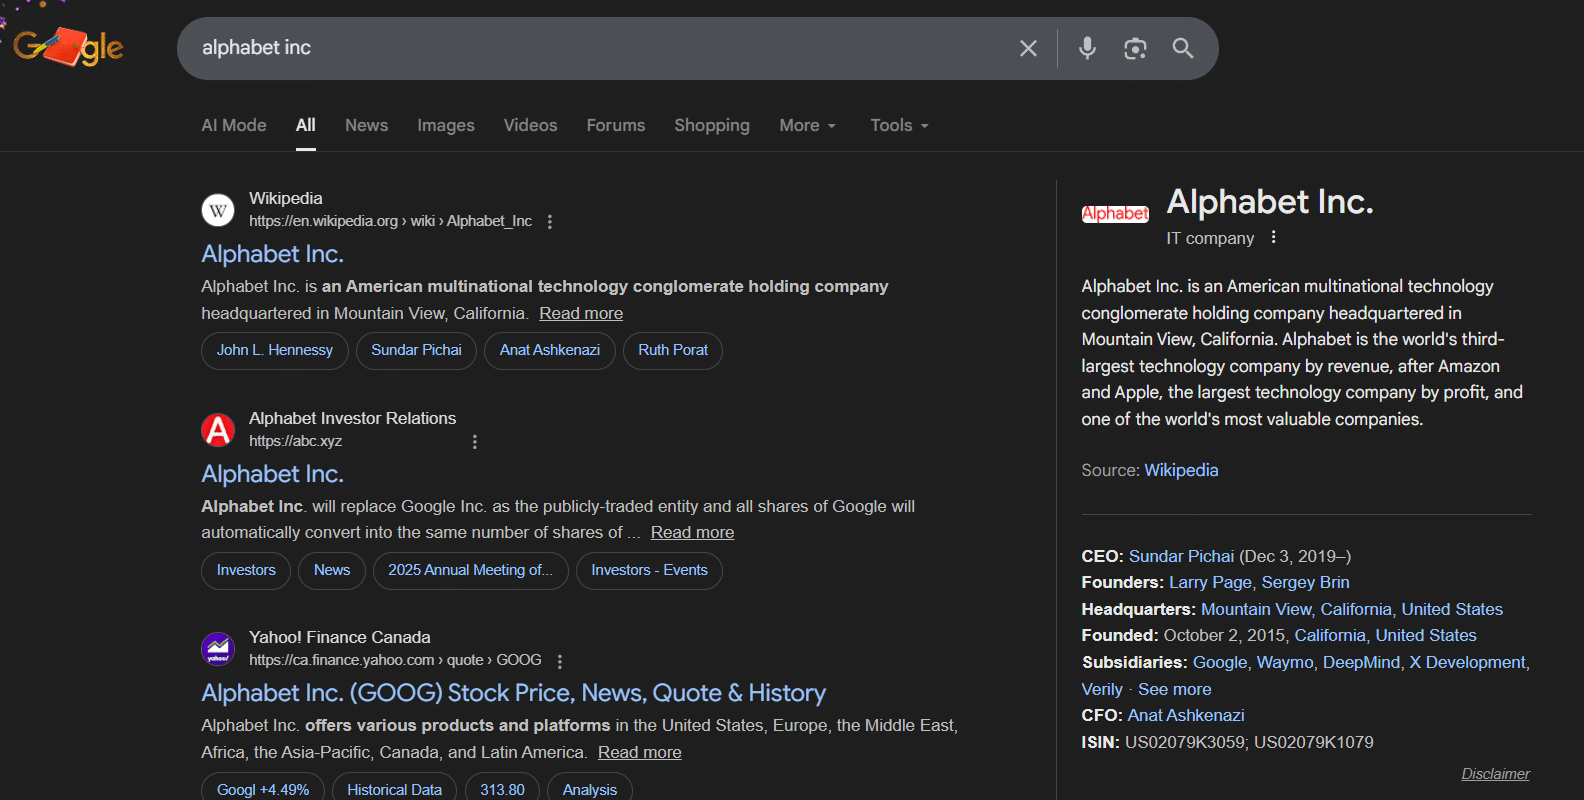Switch to AI Mode tab

[234, 125]
